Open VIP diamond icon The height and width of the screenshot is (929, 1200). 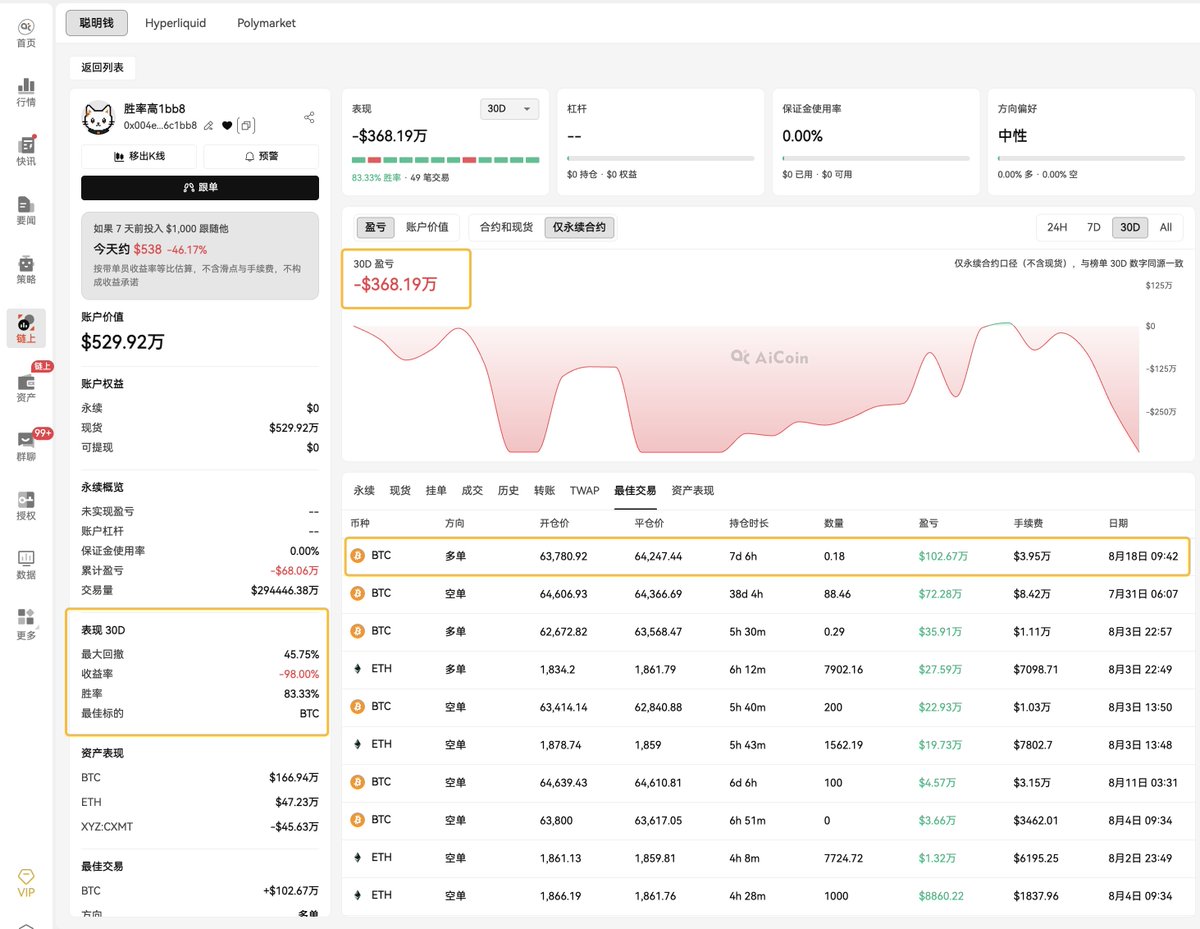[x=26, y=882]
